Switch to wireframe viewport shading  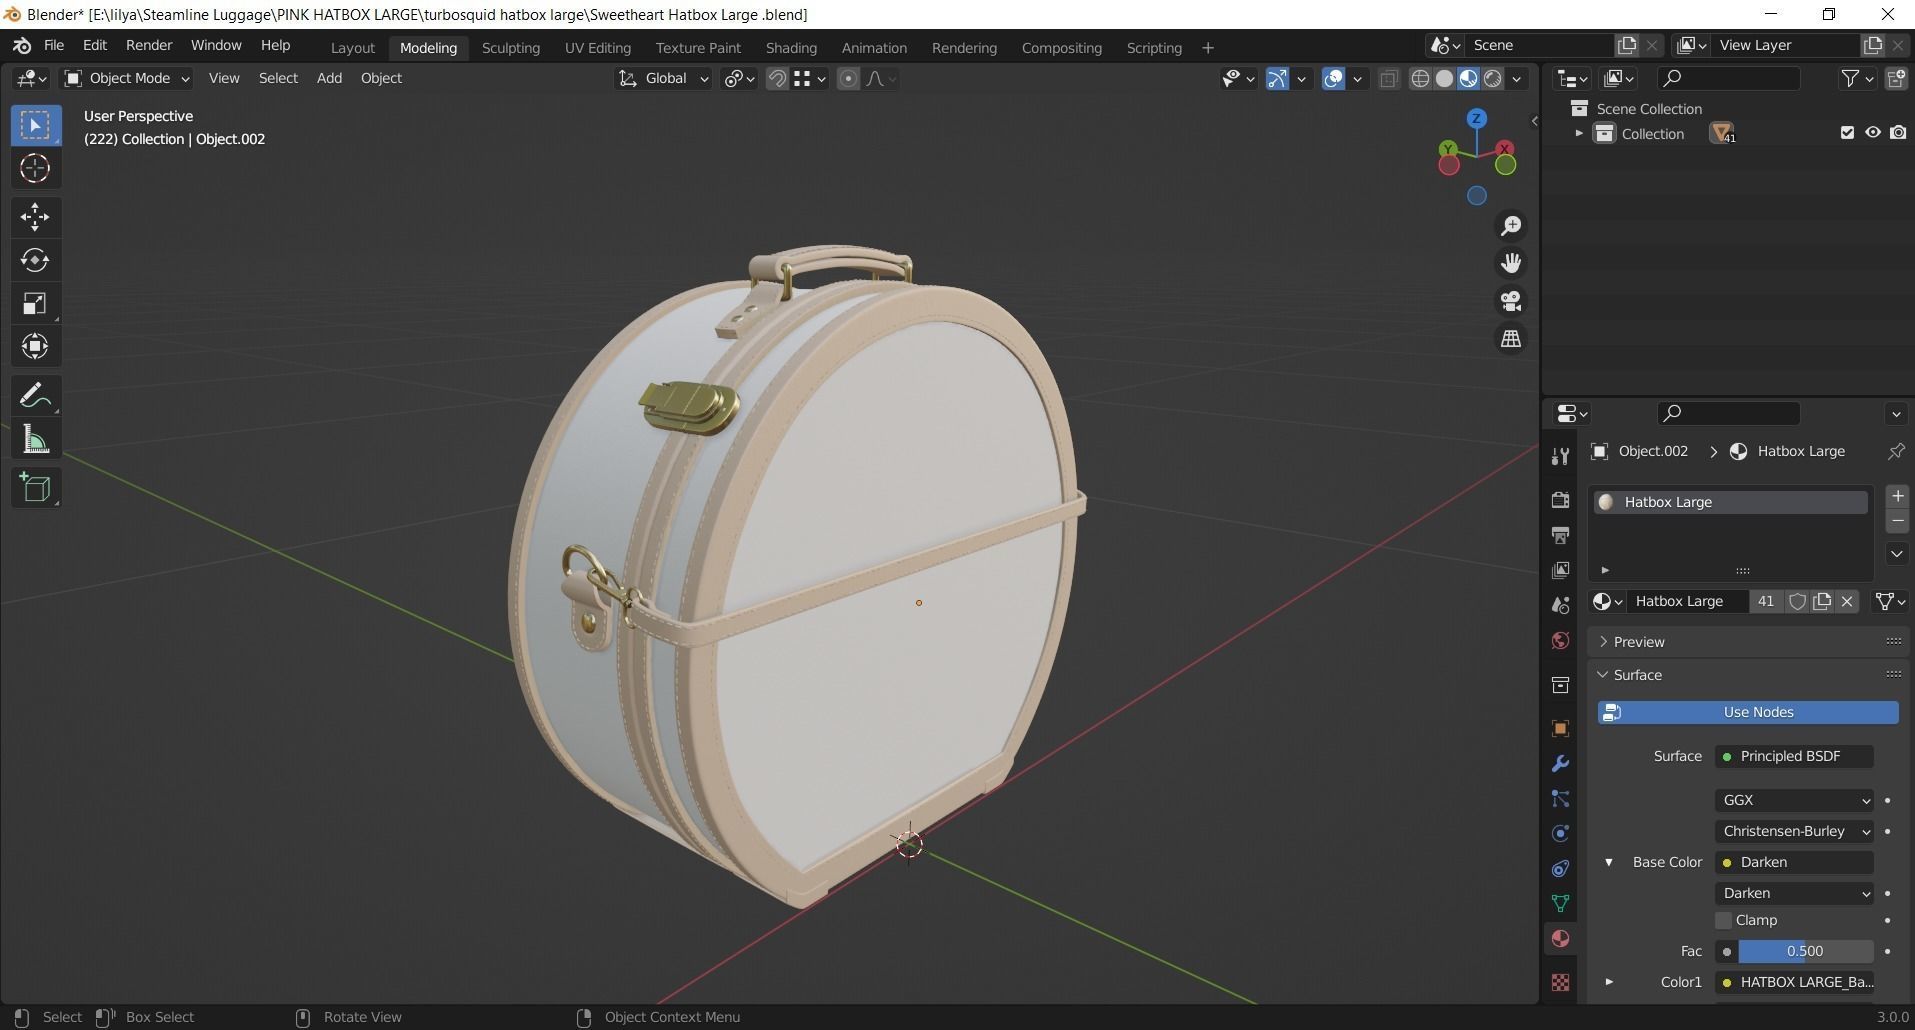pos(1420,78)
